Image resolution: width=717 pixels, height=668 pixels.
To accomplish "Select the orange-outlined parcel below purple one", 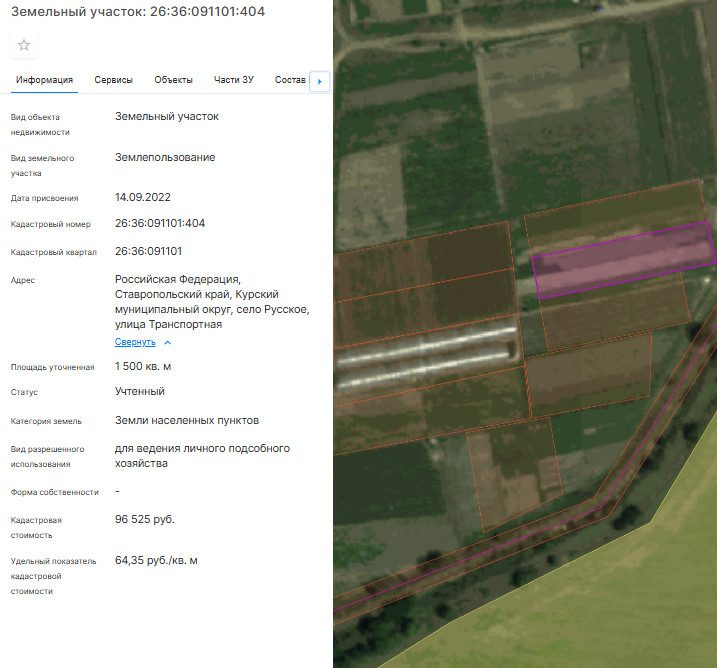I will point(616,311).
